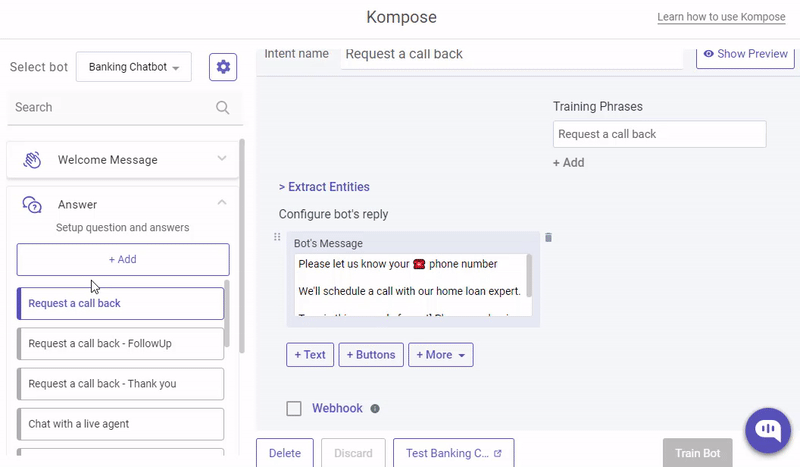Click + Add button under Answer
The width and height of the screenshot is (800, 467).
coord(123,259)
